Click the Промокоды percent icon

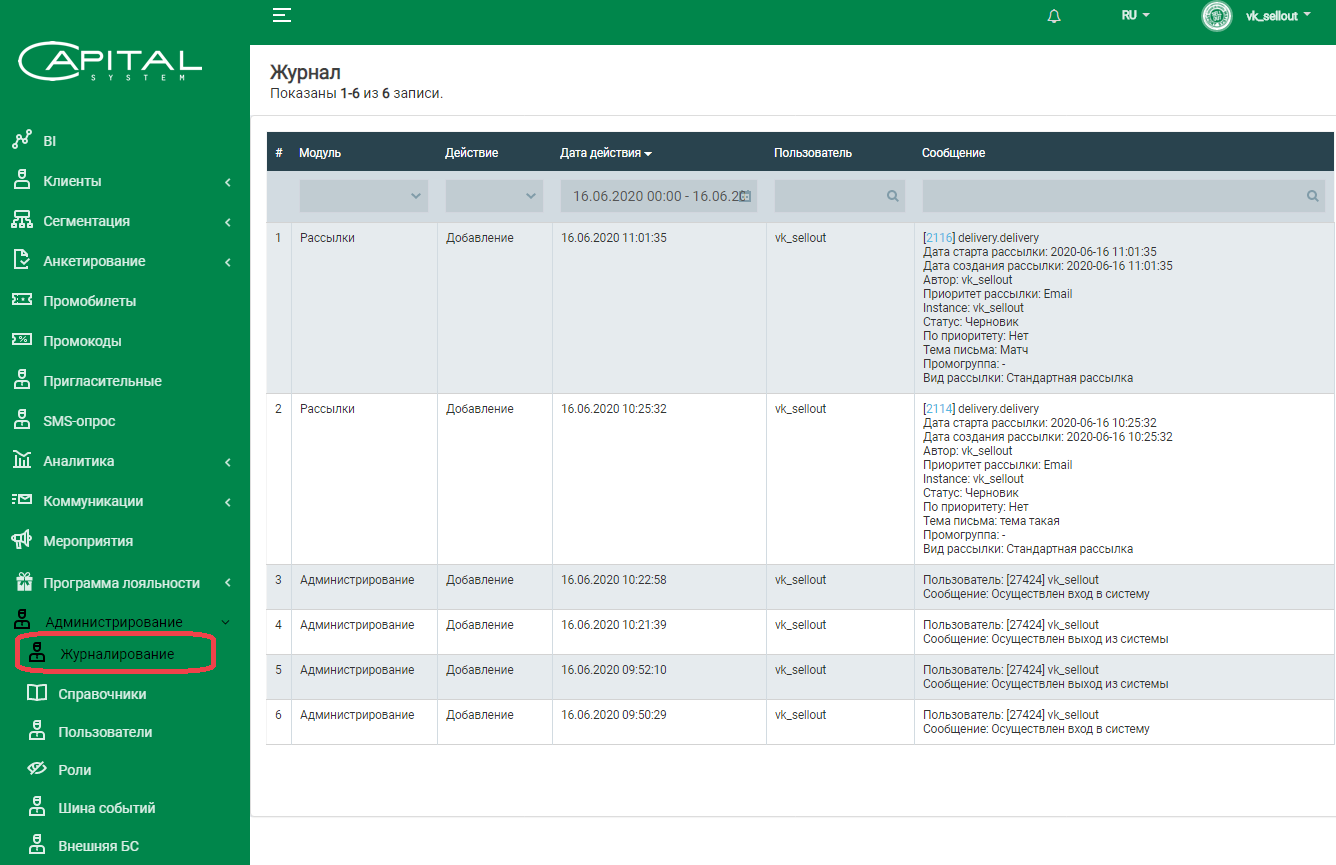pos(22,340)
